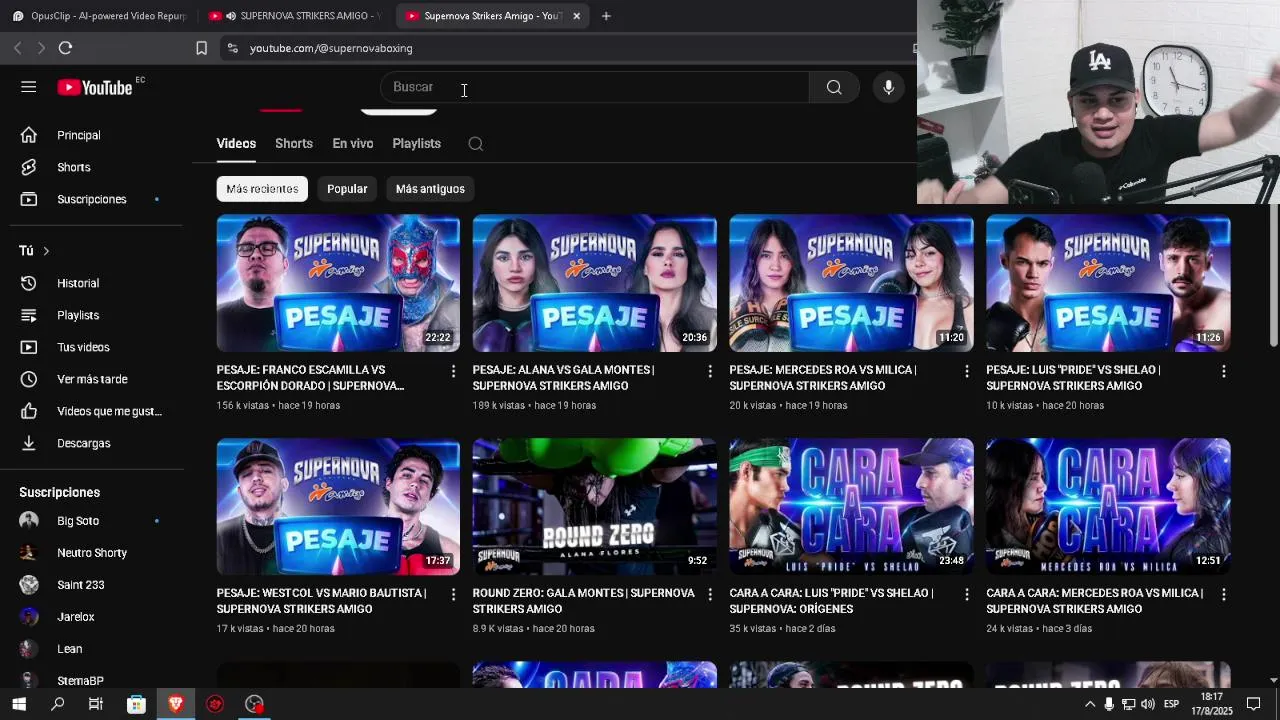1280x720 pixels.
Task: Switch to the SUPERNOVA STRIKERS AMIGO browser tab
Action: [x=297, y=16]
